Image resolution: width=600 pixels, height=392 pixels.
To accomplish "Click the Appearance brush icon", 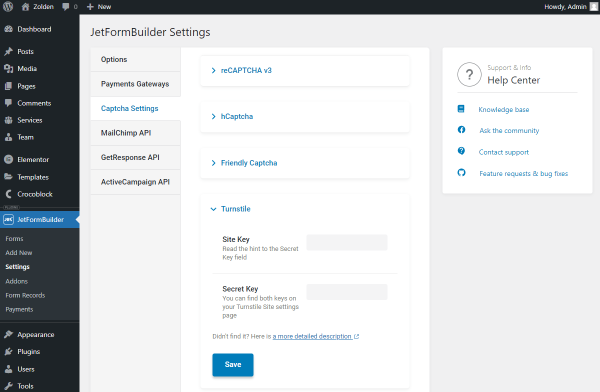I will [x=8, y=334].
